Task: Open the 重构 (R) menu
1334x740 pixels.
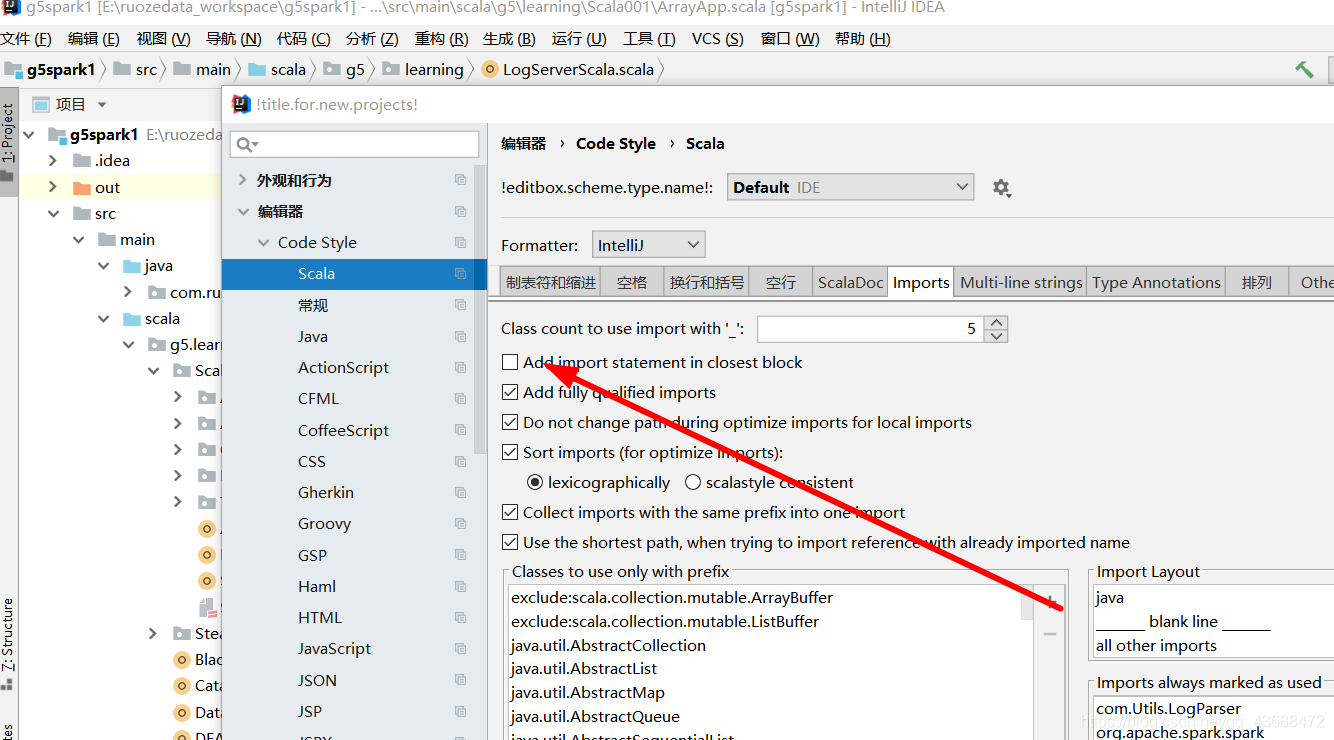Action: pos(442,39)
